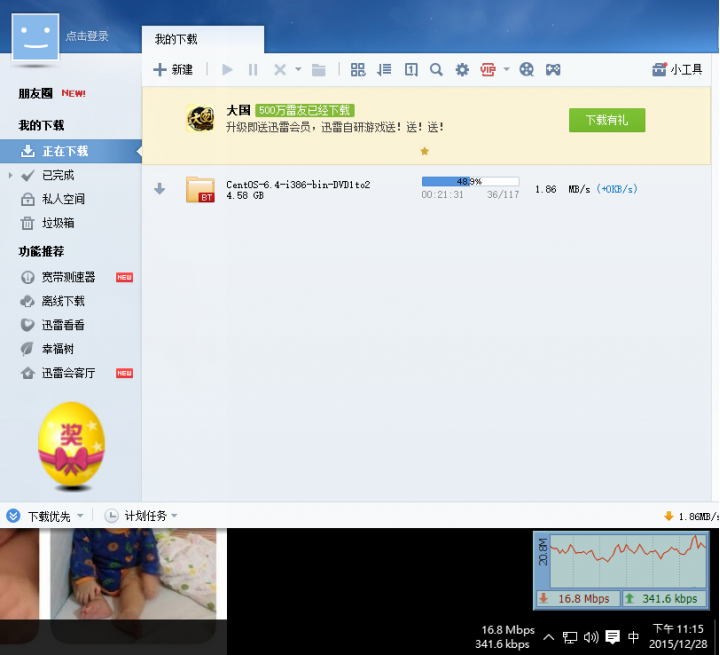Click the task info square icon
The width and height of the screenshot is (720, 655).
coord(411,70)
